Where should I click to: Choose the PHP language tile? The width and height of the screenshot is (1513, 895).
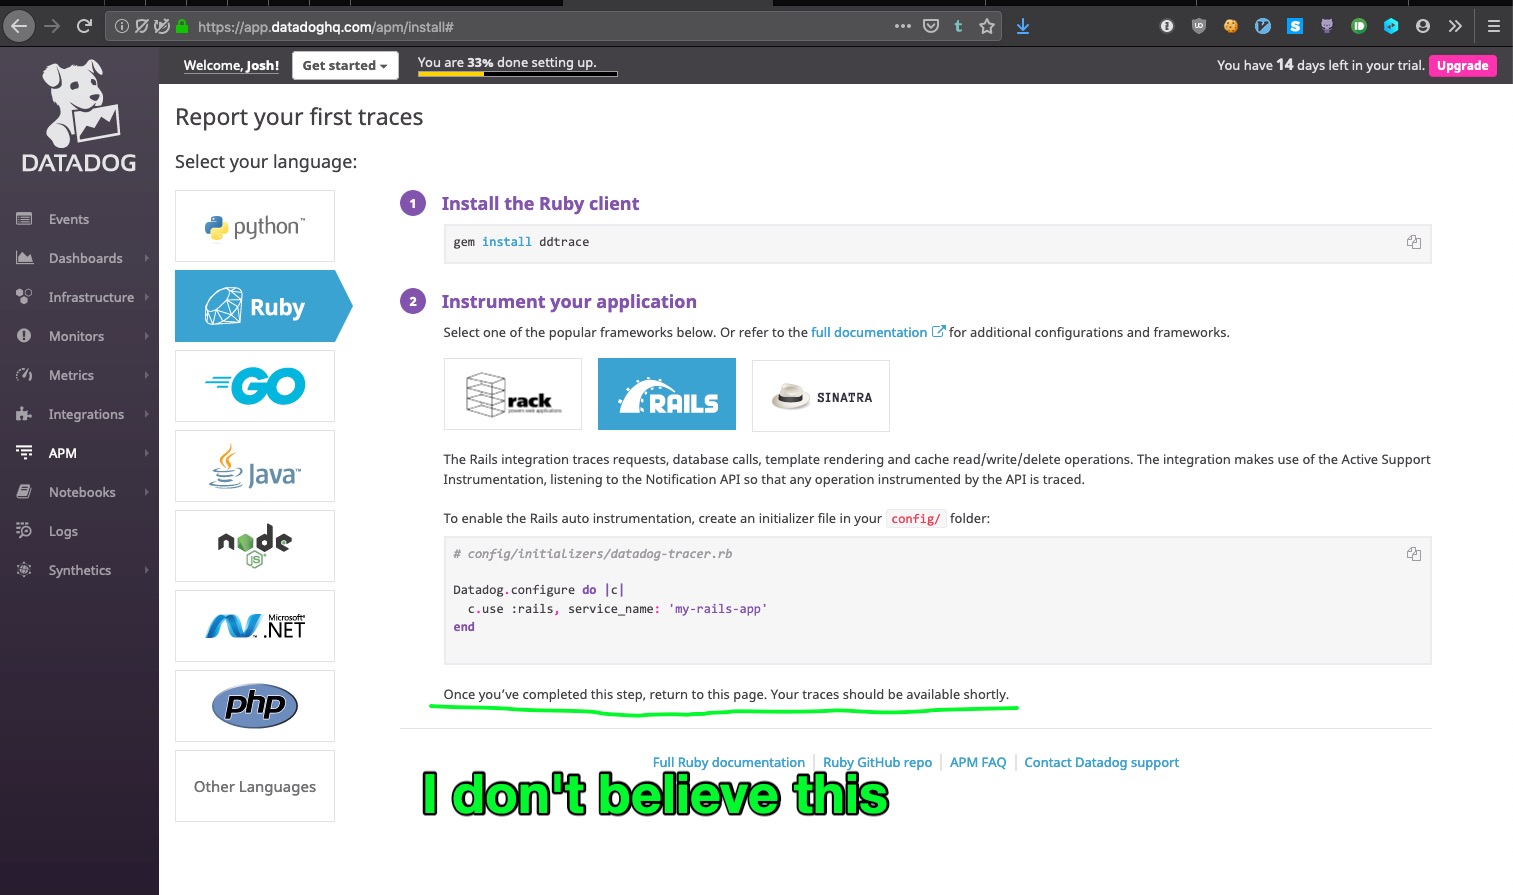click(x=255, y=706)
